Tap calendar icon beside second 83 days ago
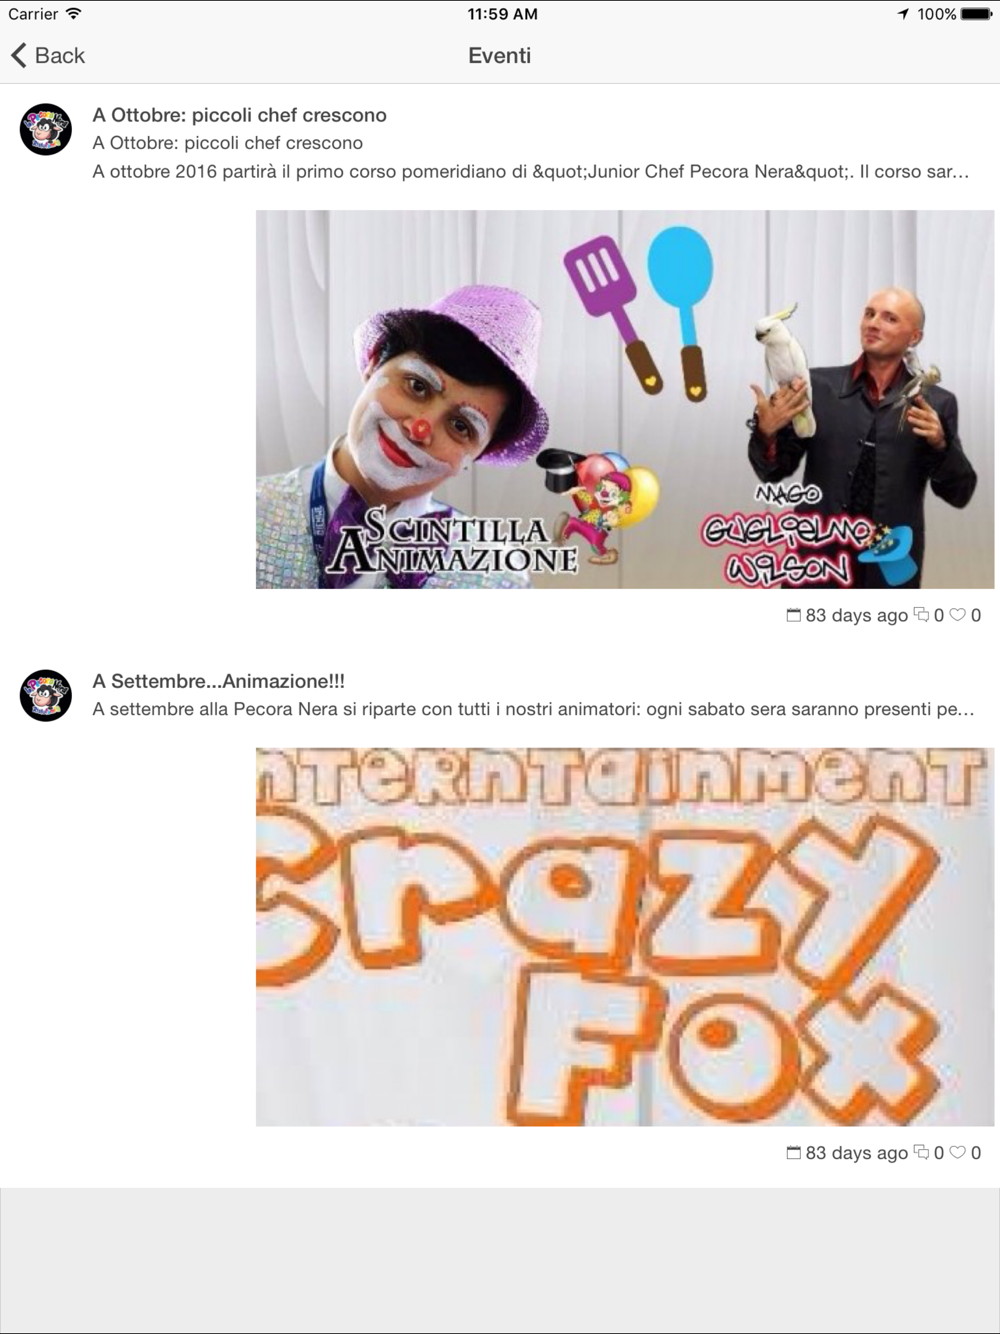This screenshot has height=1334, width=1000. coord(794,1152)
